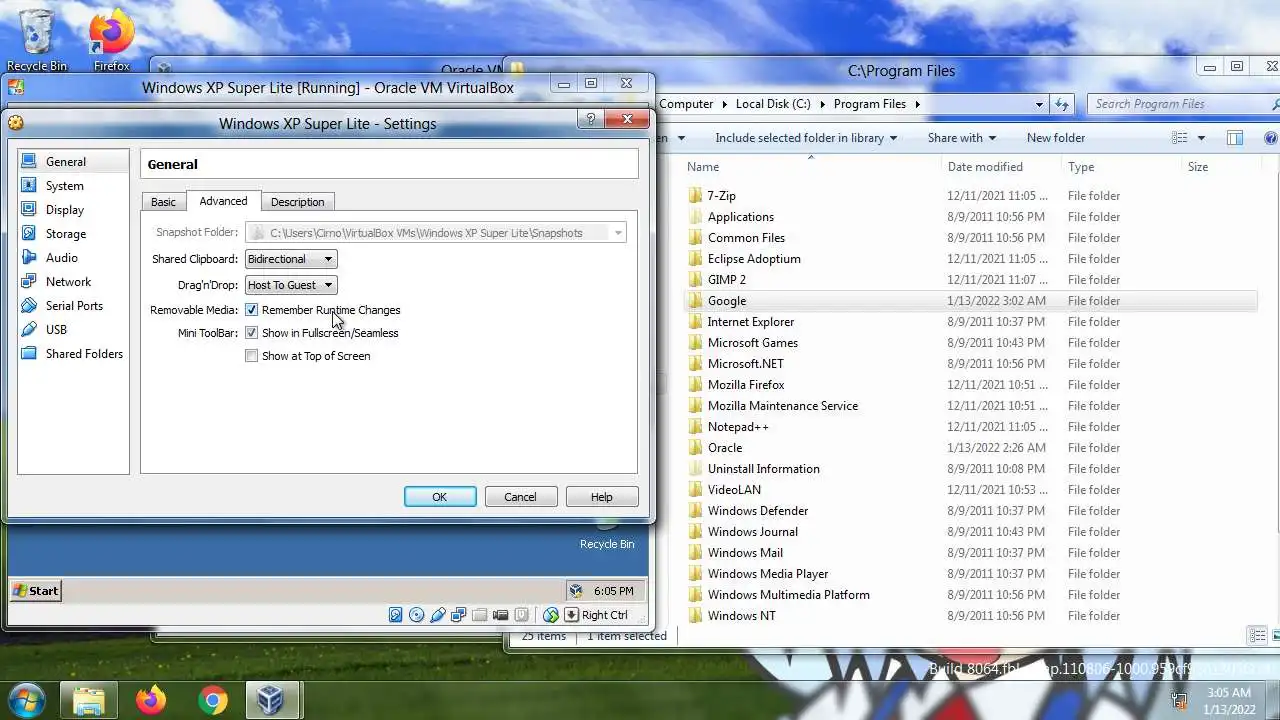Launch Google Chrome from the taskbar
The width and height of the screenshot is (1280, 720).
212,700
